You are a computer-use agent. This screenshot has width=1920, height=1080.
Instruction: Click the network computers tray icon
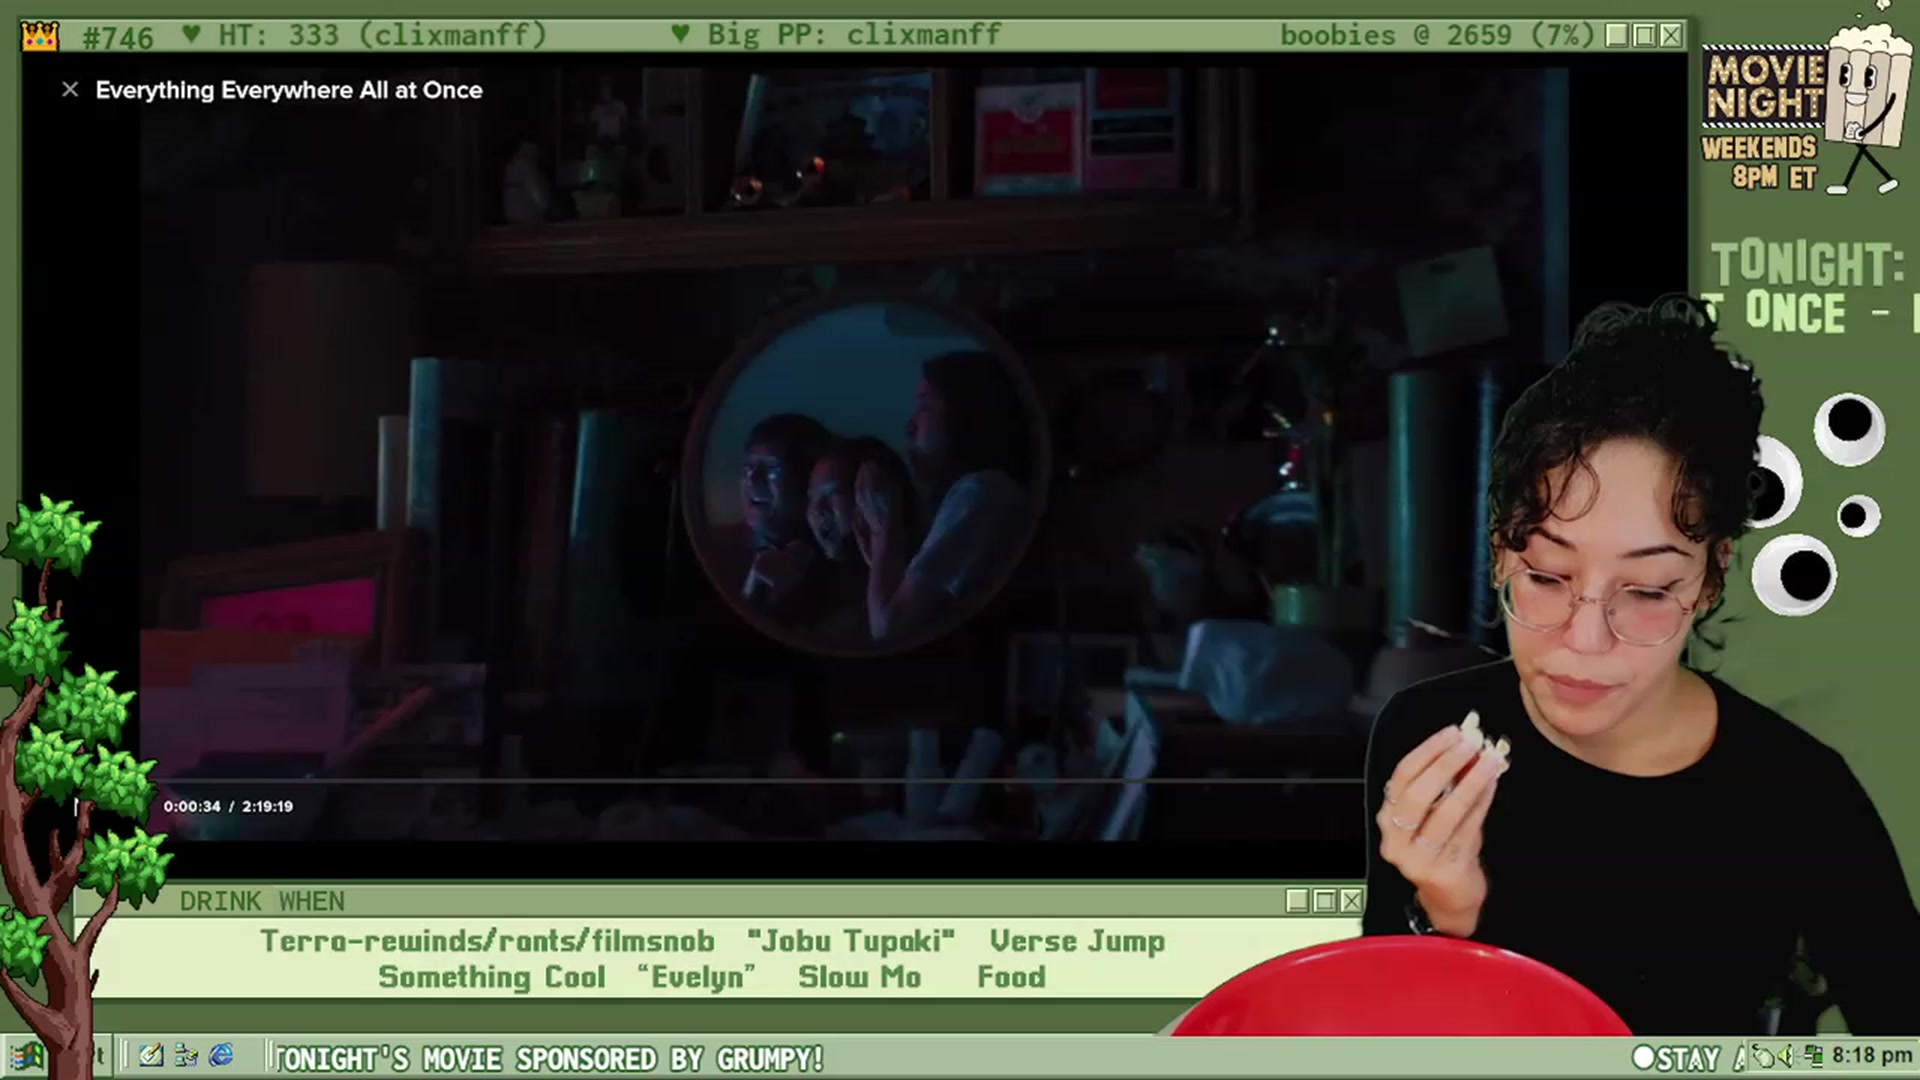[1812, 1056]
